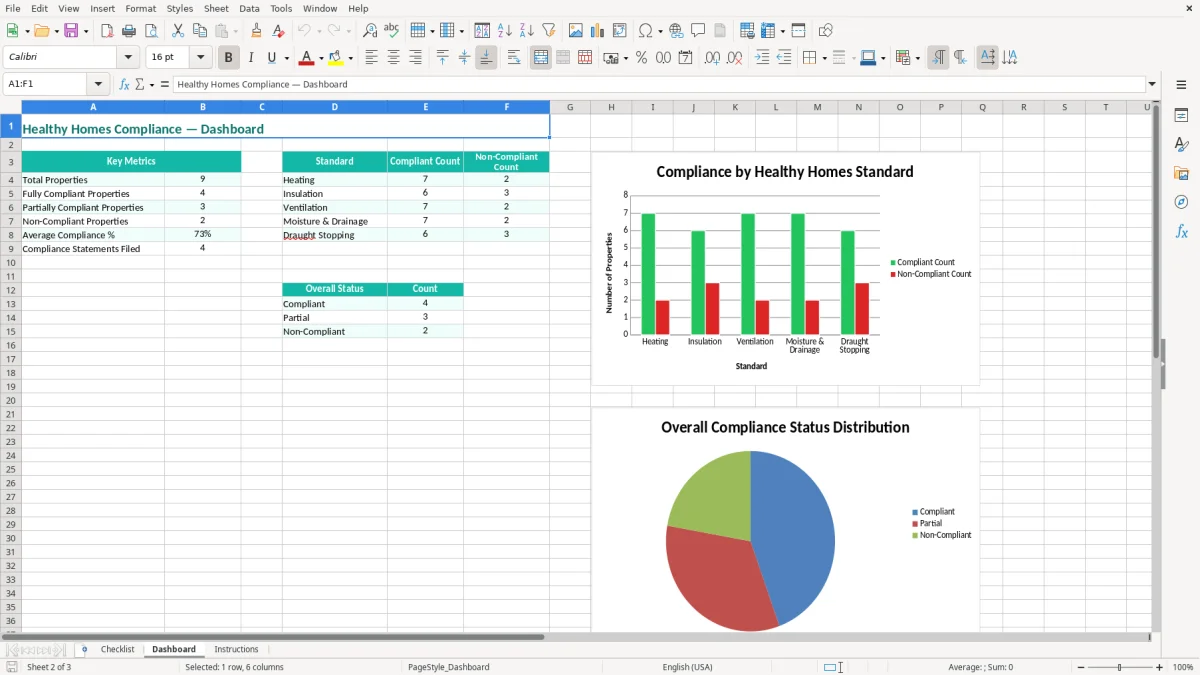The height and width of the screenshot is (675, 1200).
Task: Insert a comment from the toolbar
Action: 698,31
